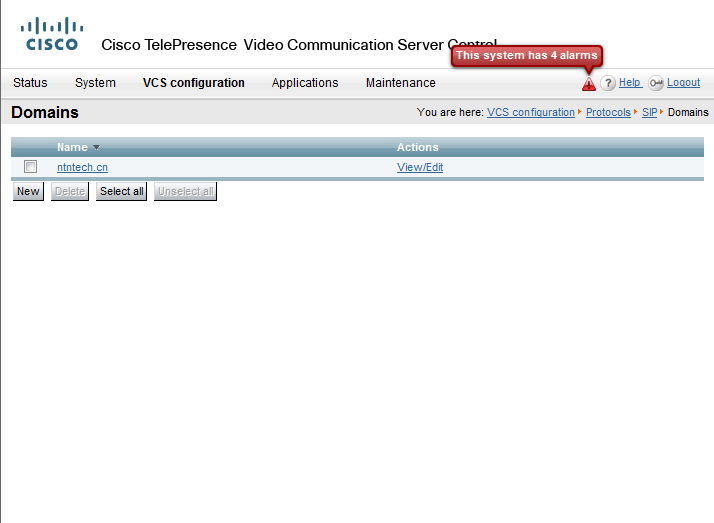Click the New button
This screenshot has width=714, height=523.
pos(28,191)
